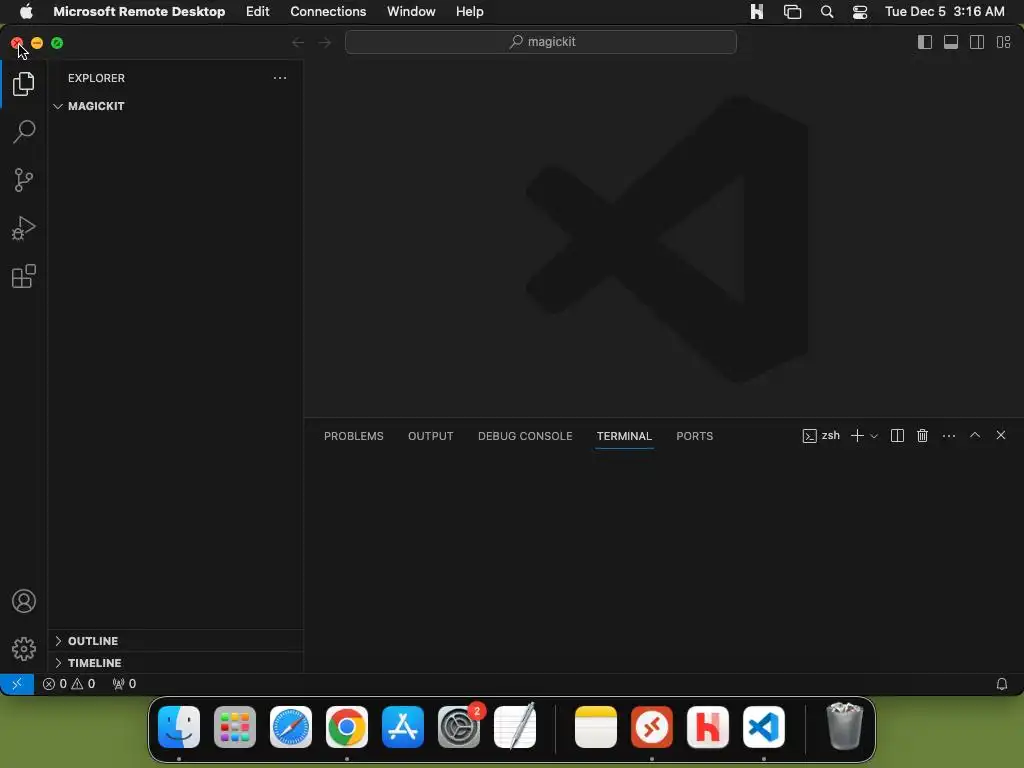The image size is (1024, 768).
Task: Toggle the secondary side bar layout icon
Action: (x=977, y=42)
